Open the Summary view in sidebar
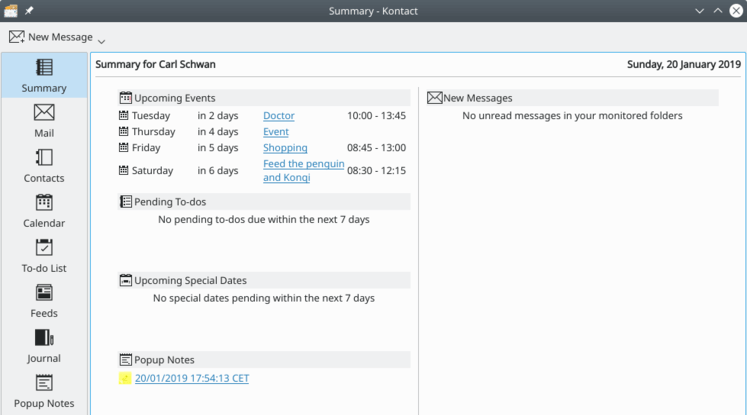Screen dimensions: 747x415 pyautogui.click(x=44, y=76)
